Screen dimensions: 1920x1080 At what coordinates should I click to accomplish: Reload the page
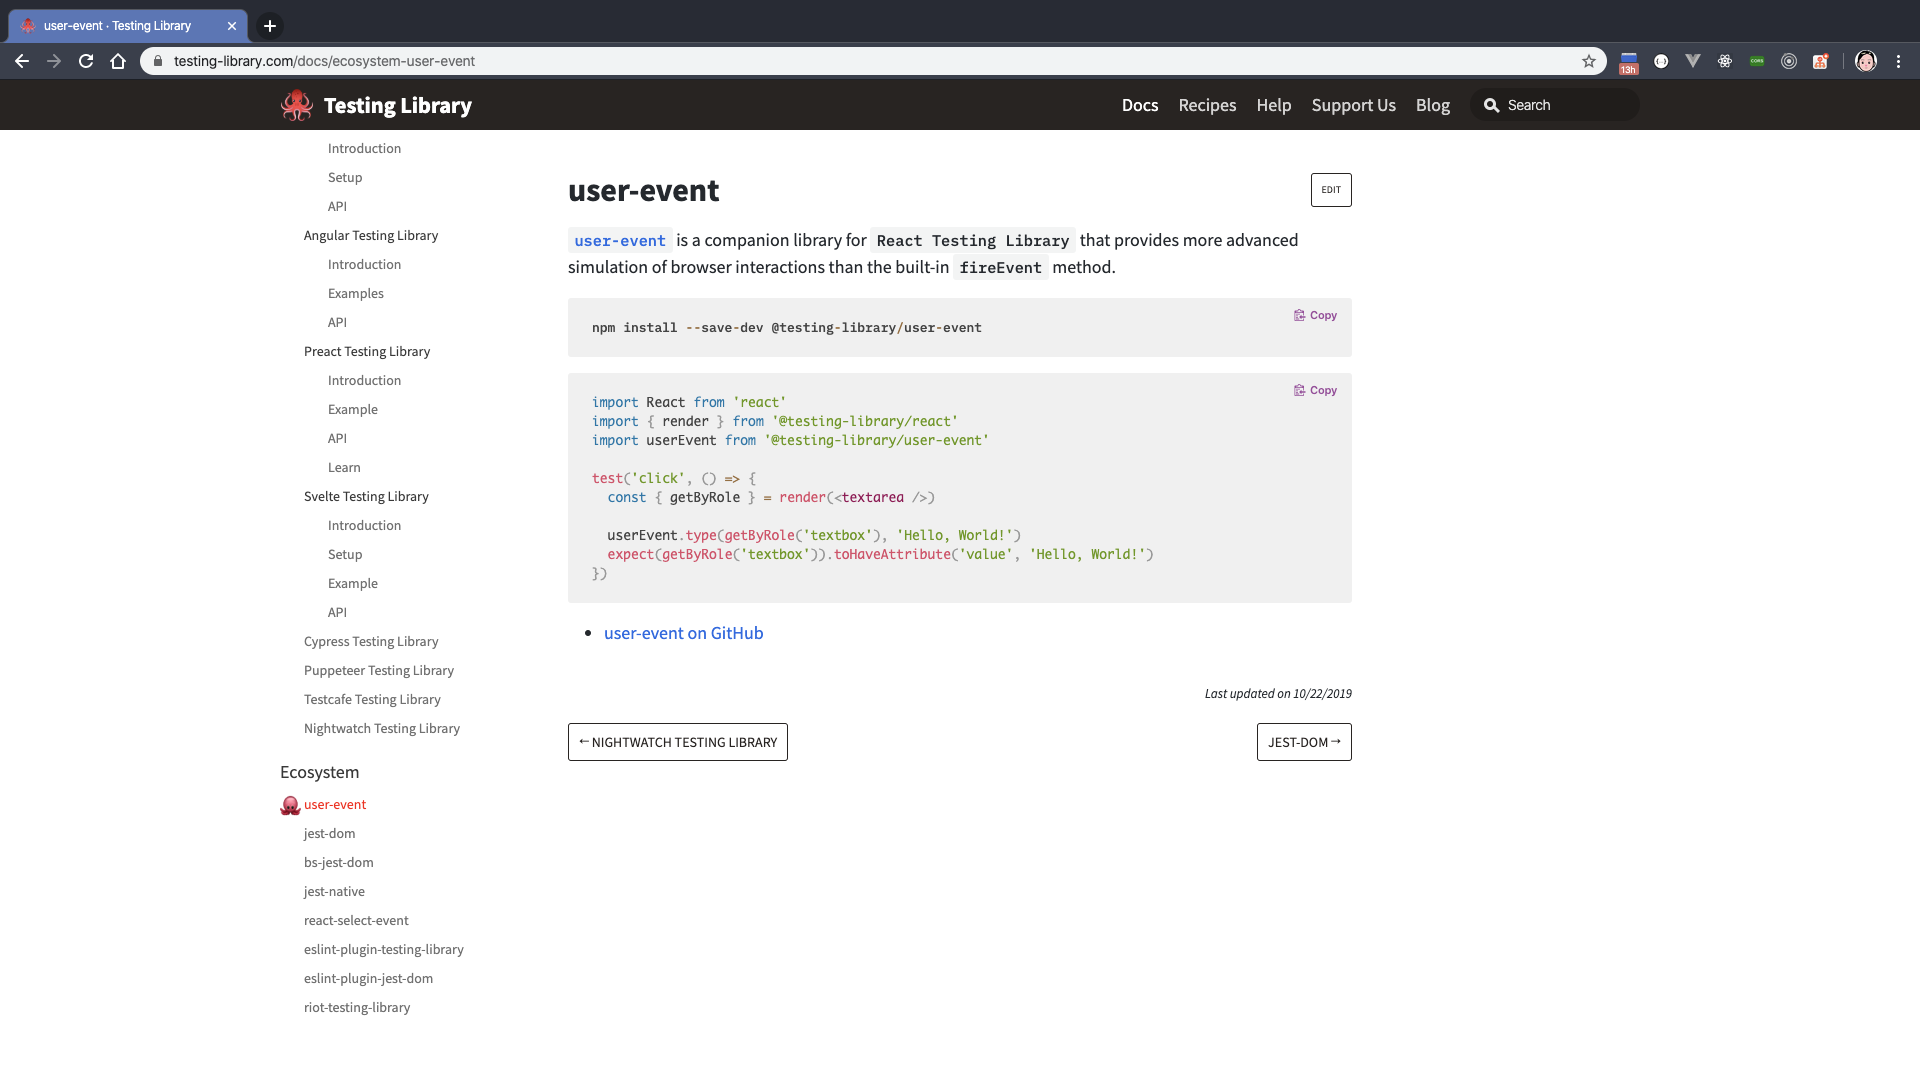click(86, 61)
